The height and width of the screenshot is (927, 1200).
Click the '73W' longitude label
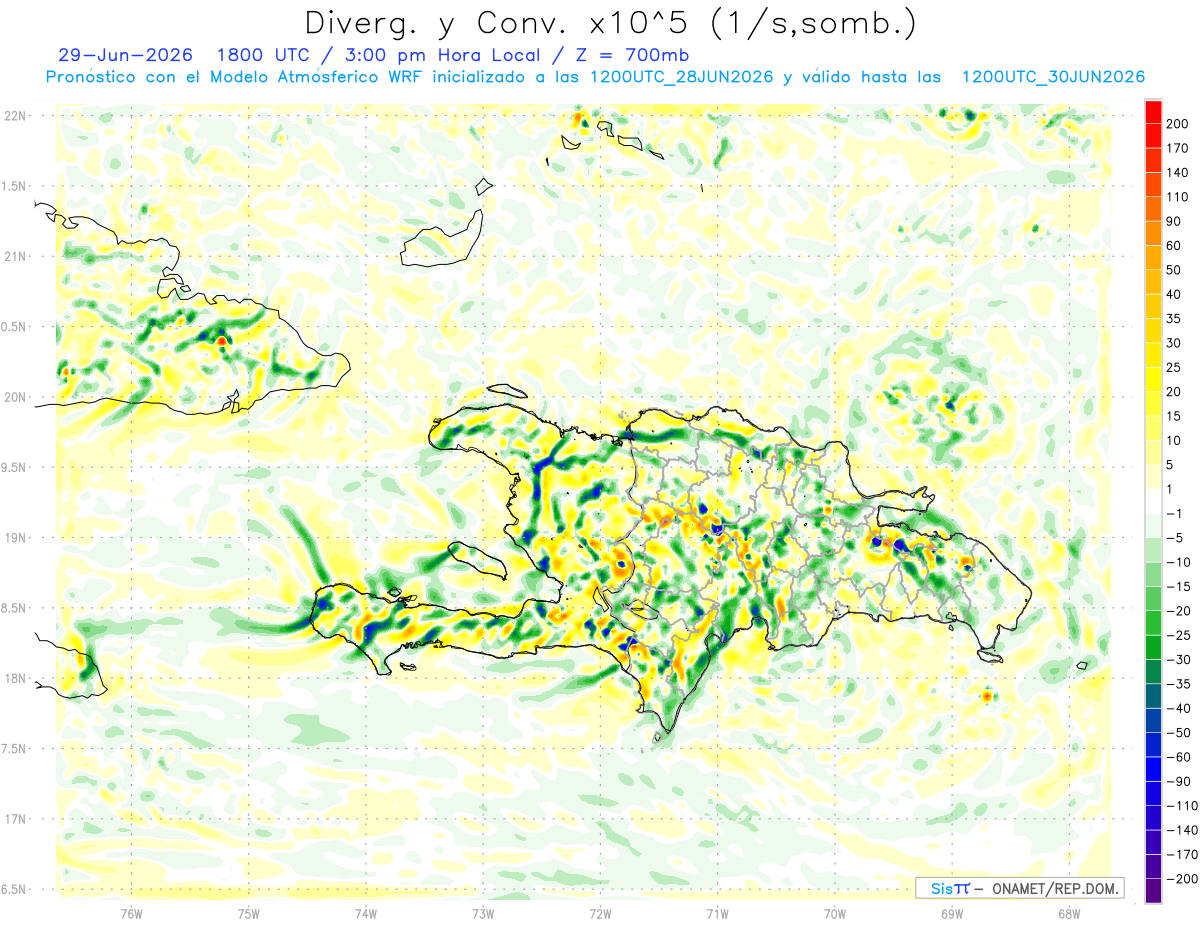point(482,914)
